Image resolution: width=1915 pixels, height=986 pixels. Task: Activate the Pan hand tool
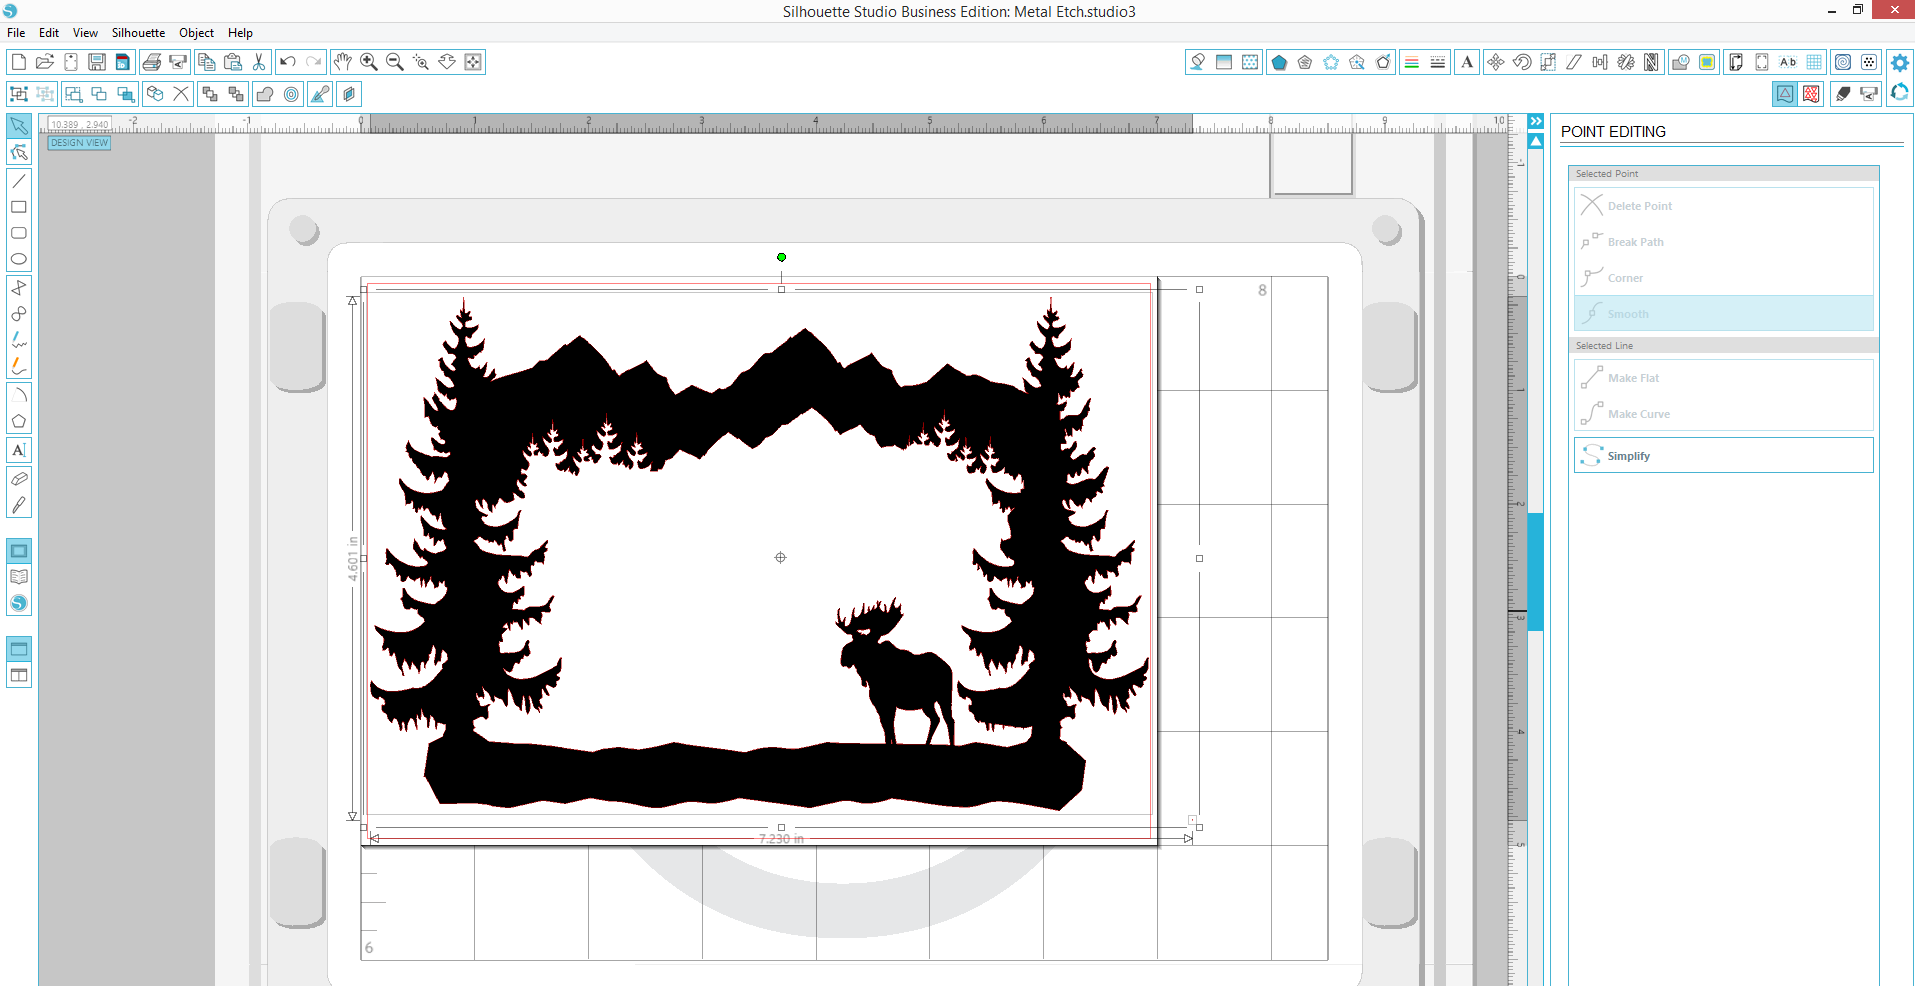click(x=343, y=62)
